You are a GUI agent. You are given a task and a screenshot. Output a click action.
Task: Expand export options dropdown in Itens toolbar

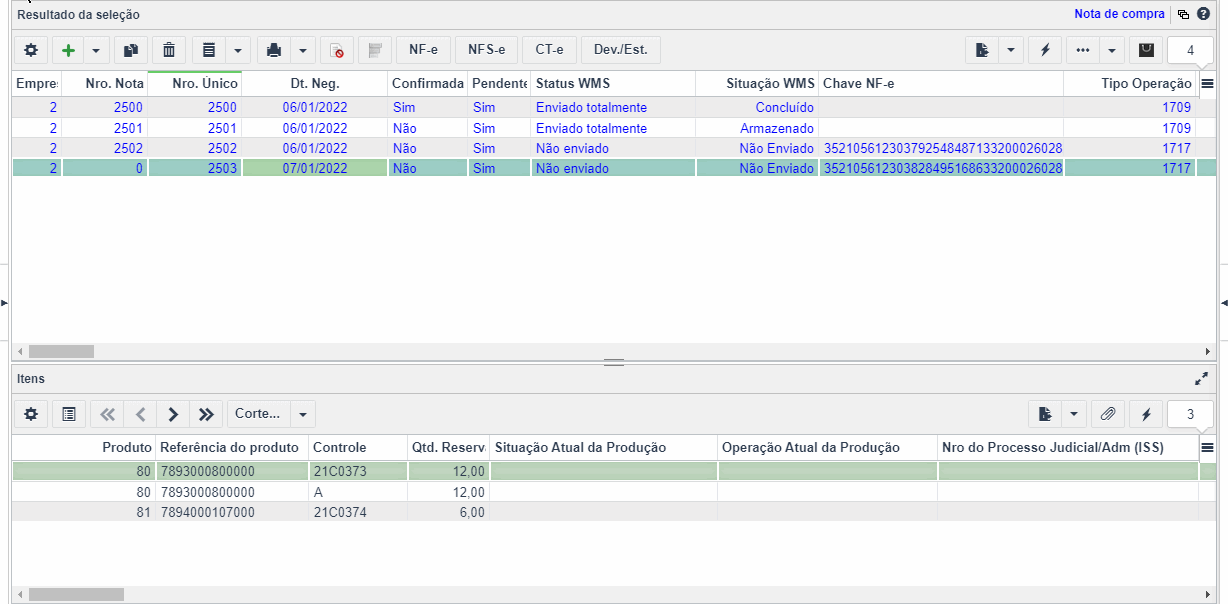(x=1074, y=414)
